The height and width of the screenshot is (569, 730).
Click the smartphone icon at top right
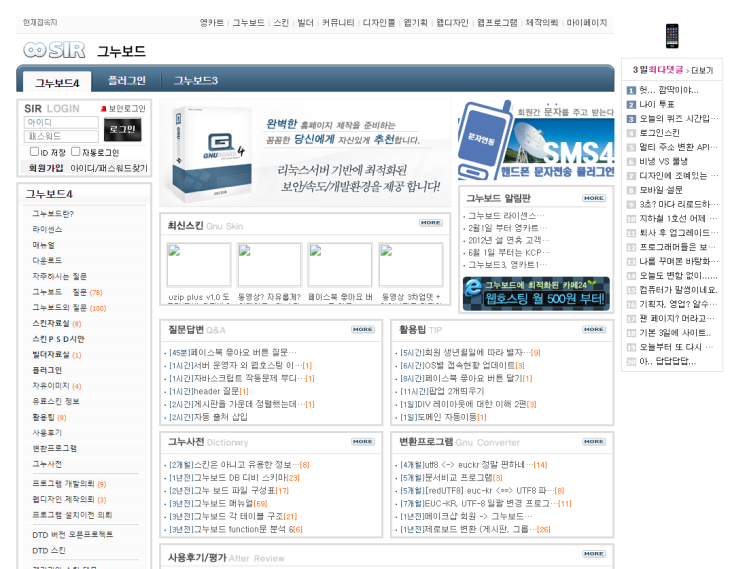click(671, 36)
